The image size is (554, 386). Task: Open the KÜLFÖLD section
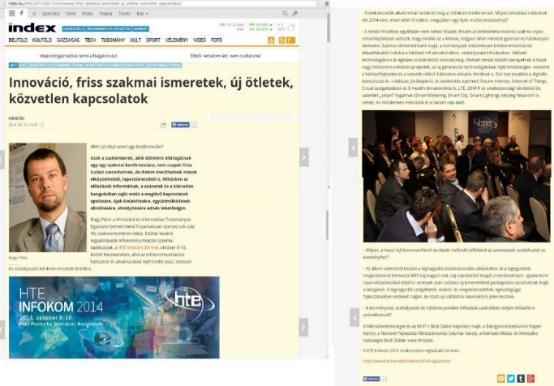(42, 40)
